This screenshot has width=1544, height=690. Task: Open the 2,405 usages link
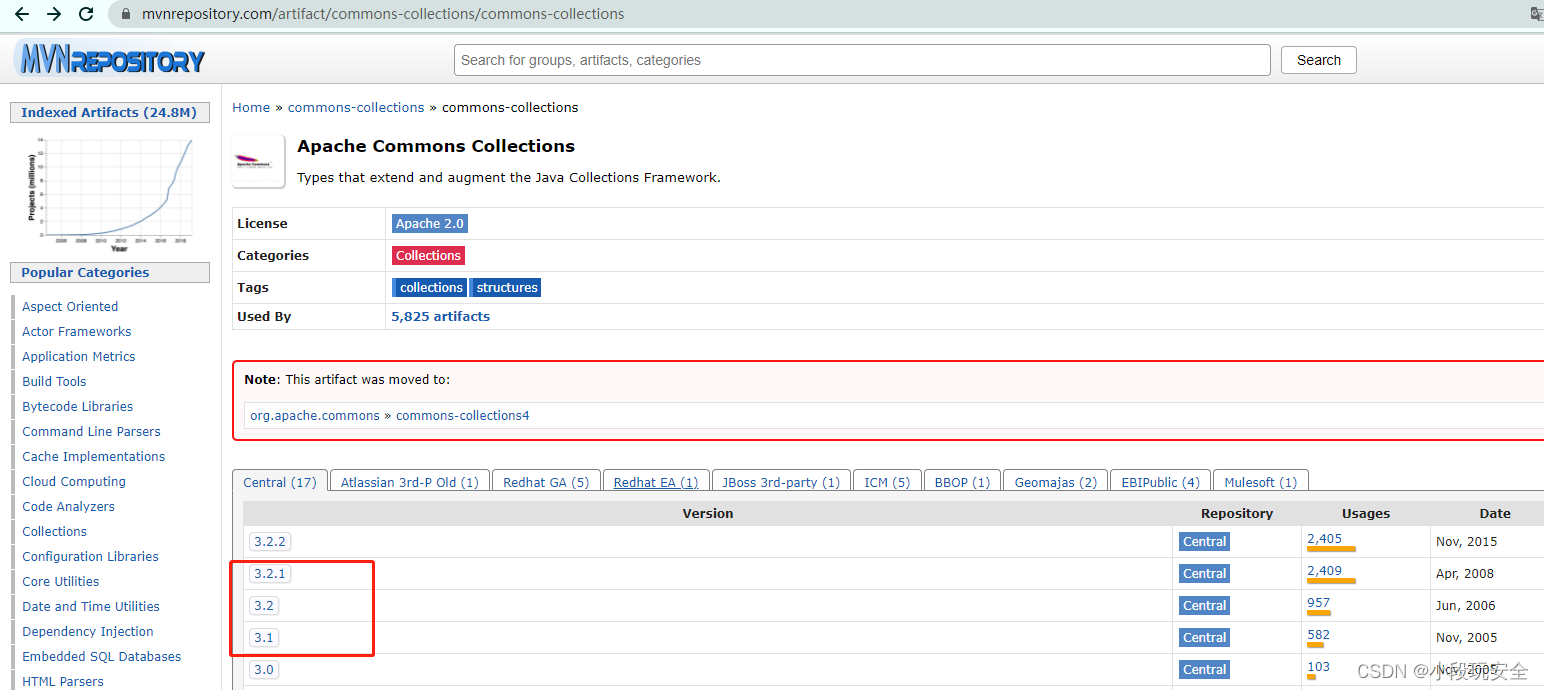1324,538
